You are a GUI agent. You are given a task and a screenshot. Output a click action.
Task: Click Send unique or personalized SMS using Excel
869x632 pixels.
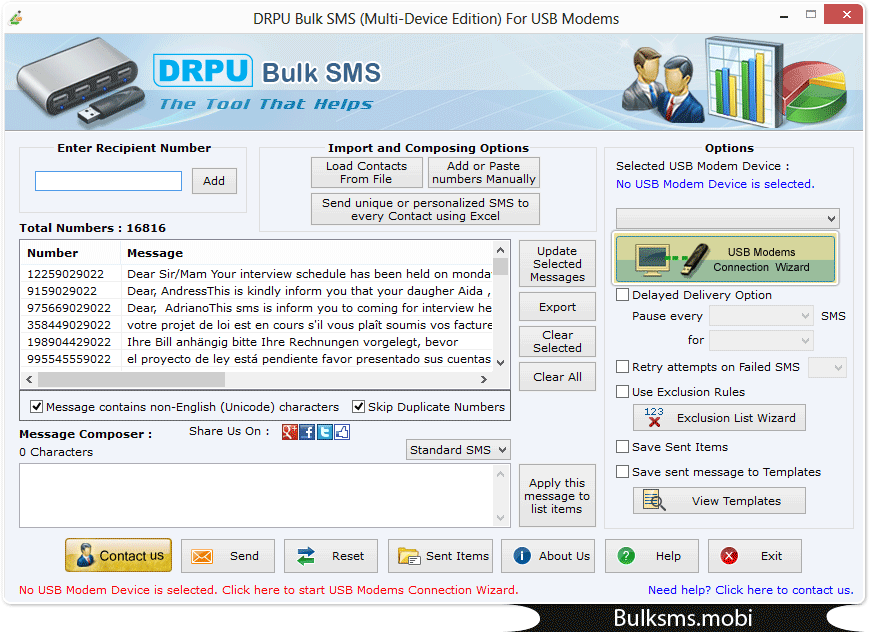pos(425,209)
